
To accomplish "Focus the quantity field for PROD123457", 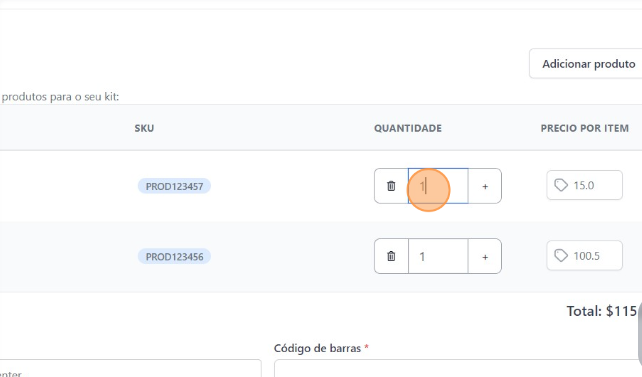I will pyautogui.click(x=438, y=186).
